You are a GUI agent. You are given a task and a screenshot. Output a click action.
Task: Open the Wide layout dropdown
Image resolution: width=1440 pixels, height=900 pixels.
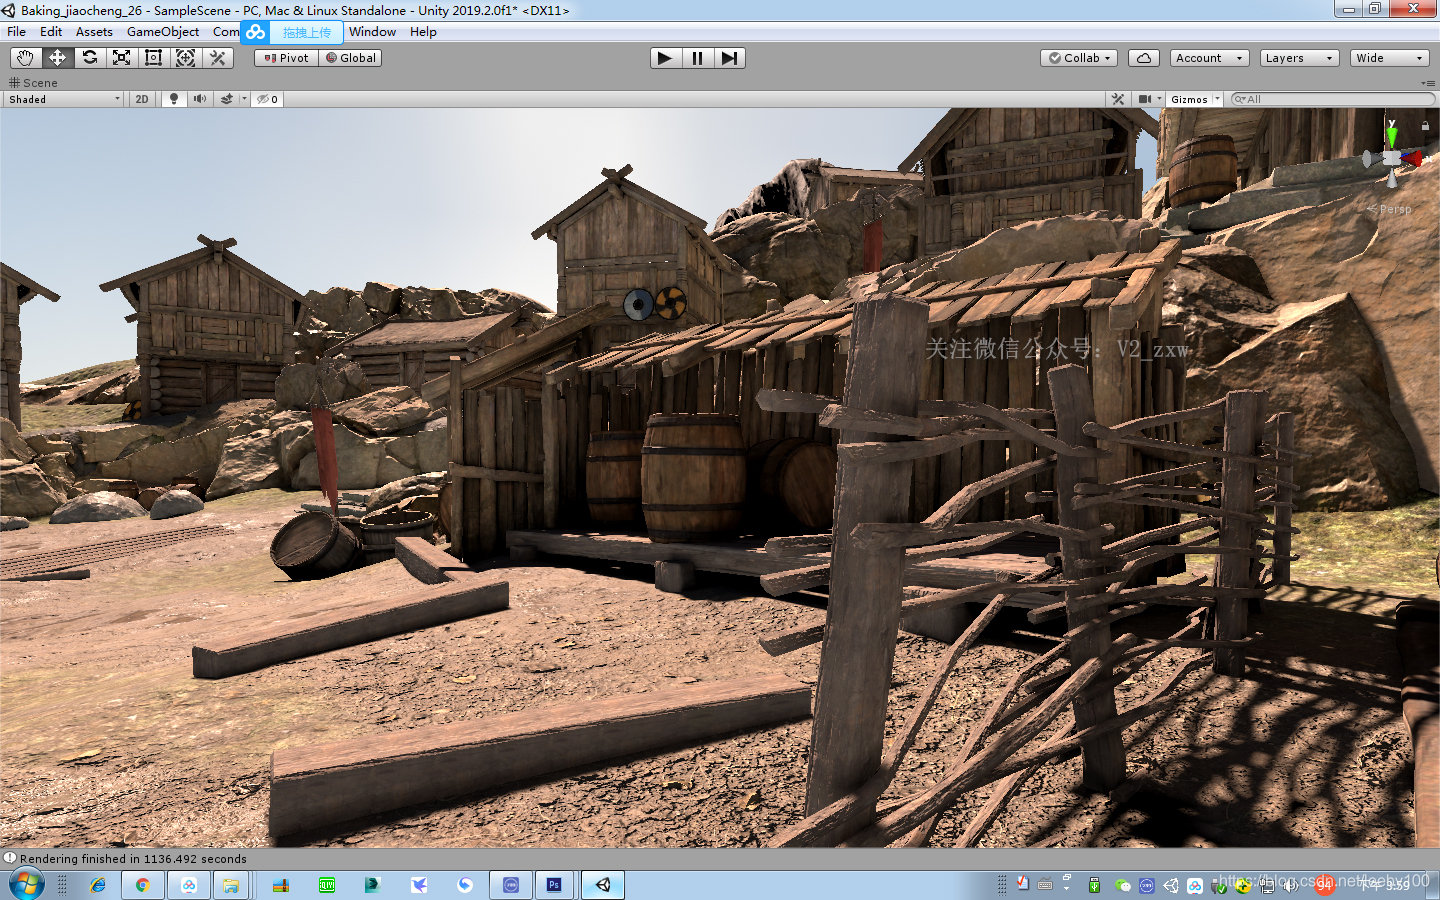pos(1389,58)
